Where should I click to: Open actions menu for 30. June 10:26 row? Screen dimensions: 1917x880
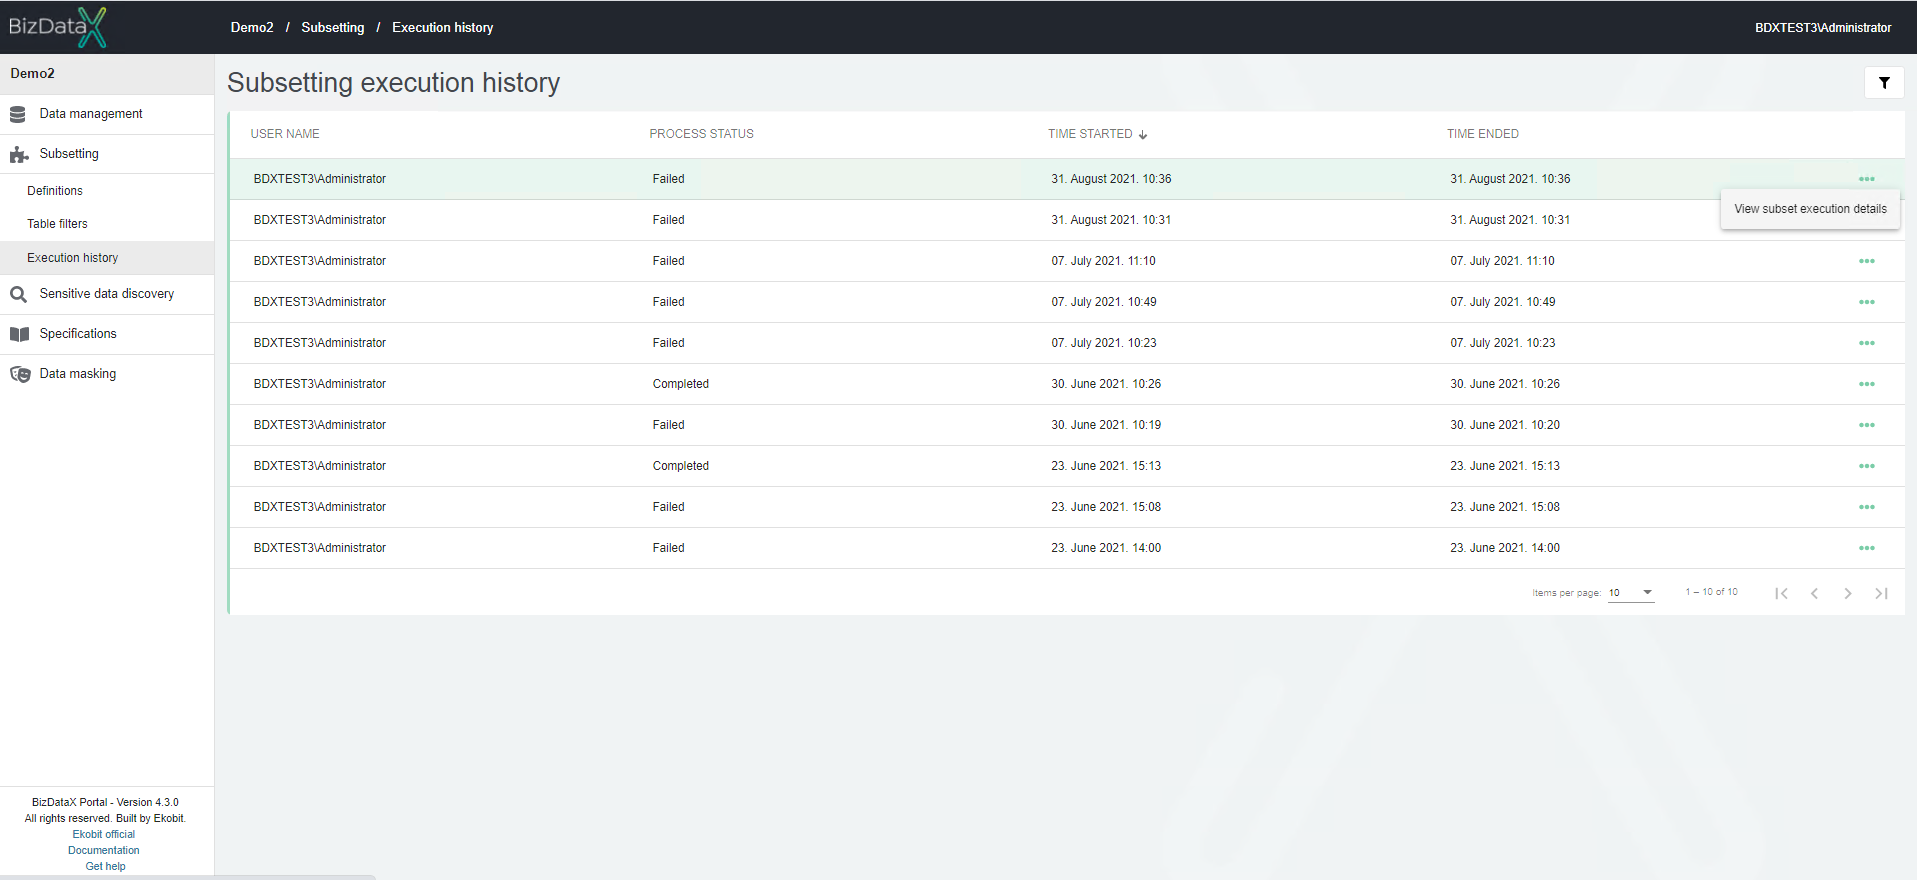(1867, 384)
